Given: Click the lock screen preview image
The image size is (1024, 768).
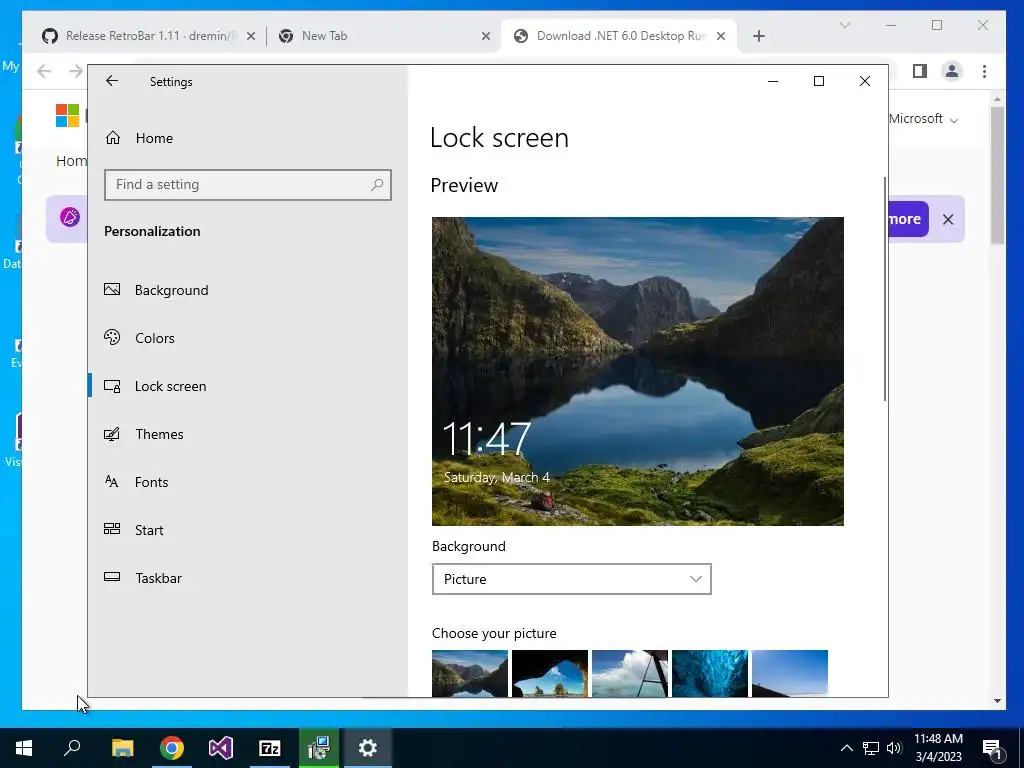Looking at the screenshot, I should click(637, 371).
